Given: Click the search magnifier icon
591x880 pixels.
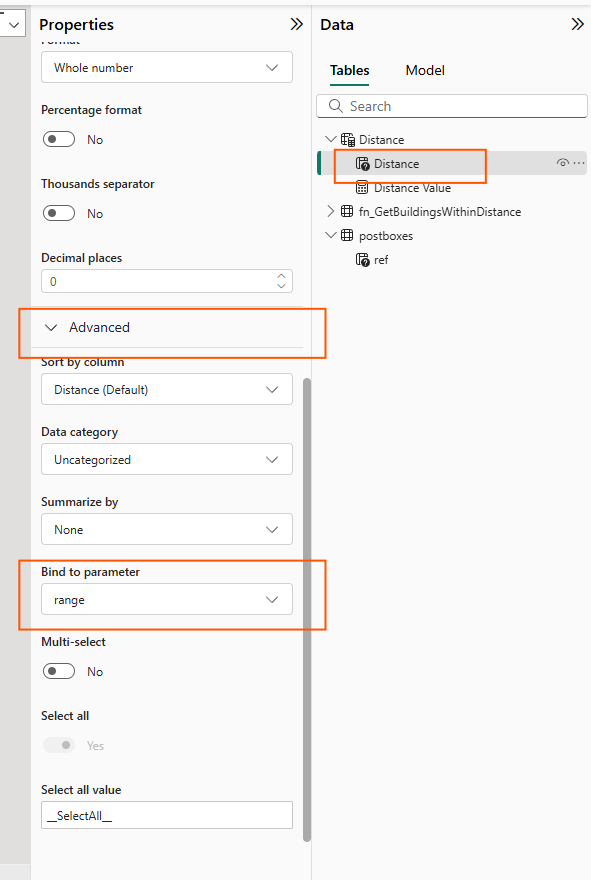Looking at the screenshot, I should click(336, 106).
